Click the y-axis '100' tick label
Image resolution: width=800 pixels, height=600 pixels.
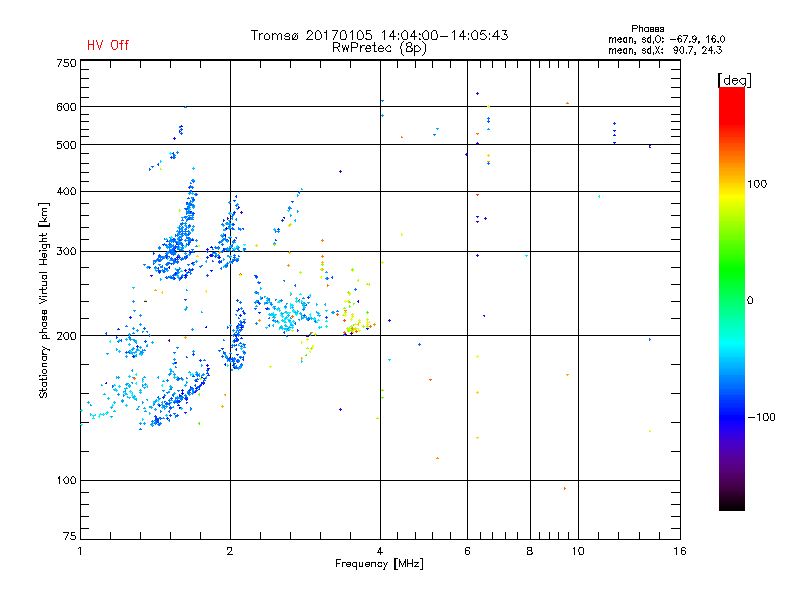click(x=67, y=481)
